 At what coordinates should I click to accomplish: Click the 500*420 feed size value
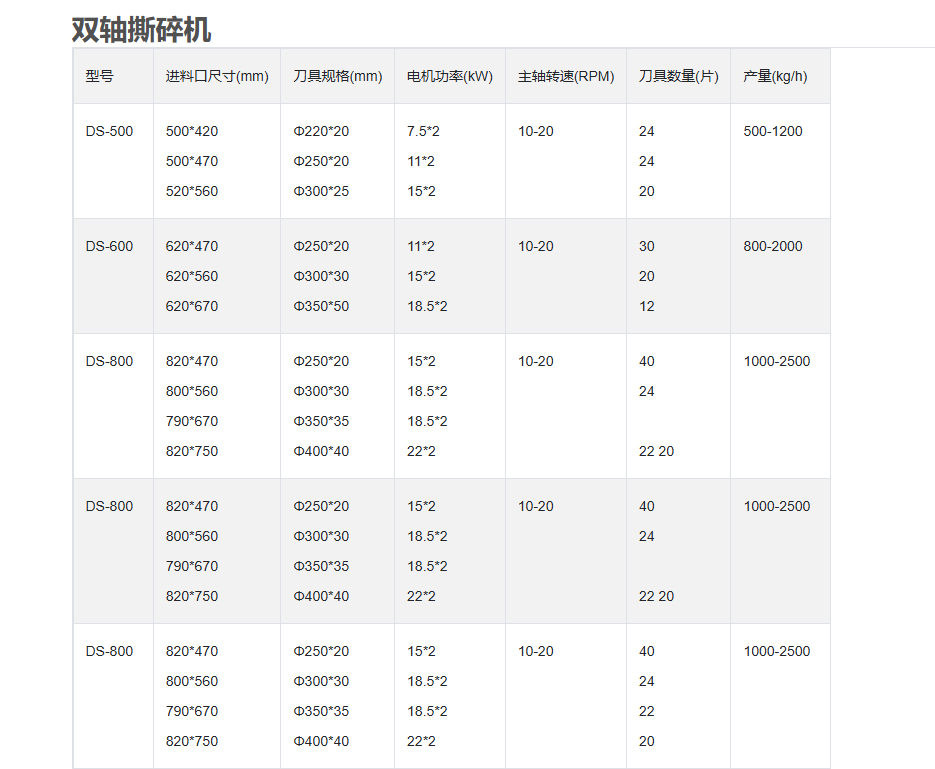191,131
